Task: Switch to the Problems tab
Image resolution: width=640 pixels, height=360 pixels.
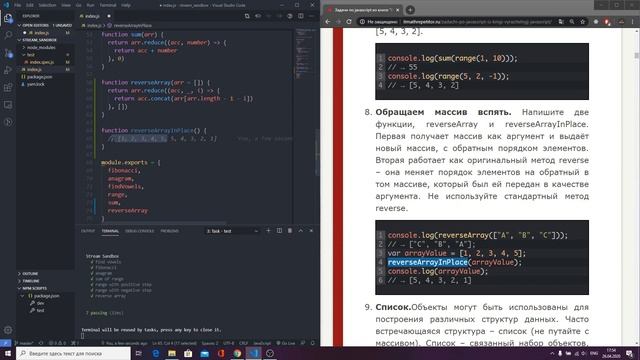Action: (169, 231)
